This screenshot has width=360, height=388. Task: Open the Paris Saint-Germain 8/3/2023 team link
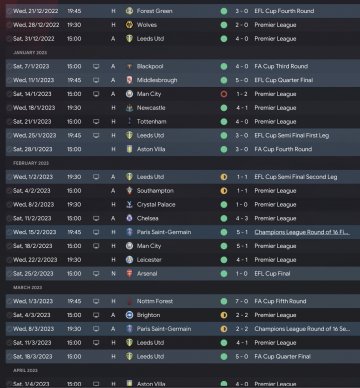[164, 329]
